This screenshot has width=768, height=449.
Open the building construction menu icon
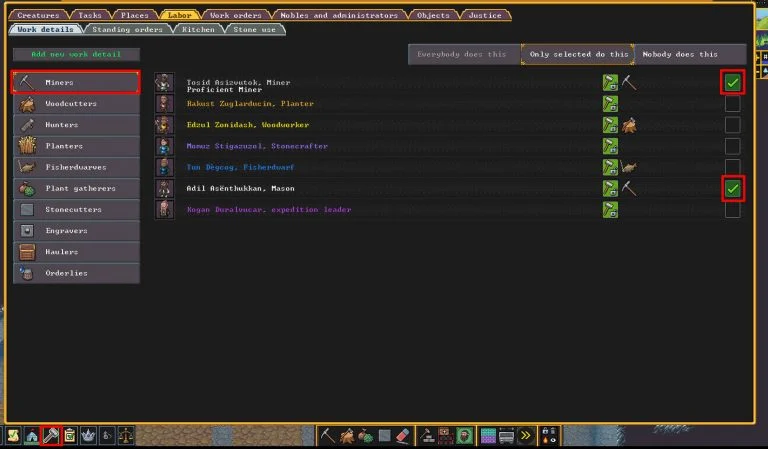pos(427,435)
